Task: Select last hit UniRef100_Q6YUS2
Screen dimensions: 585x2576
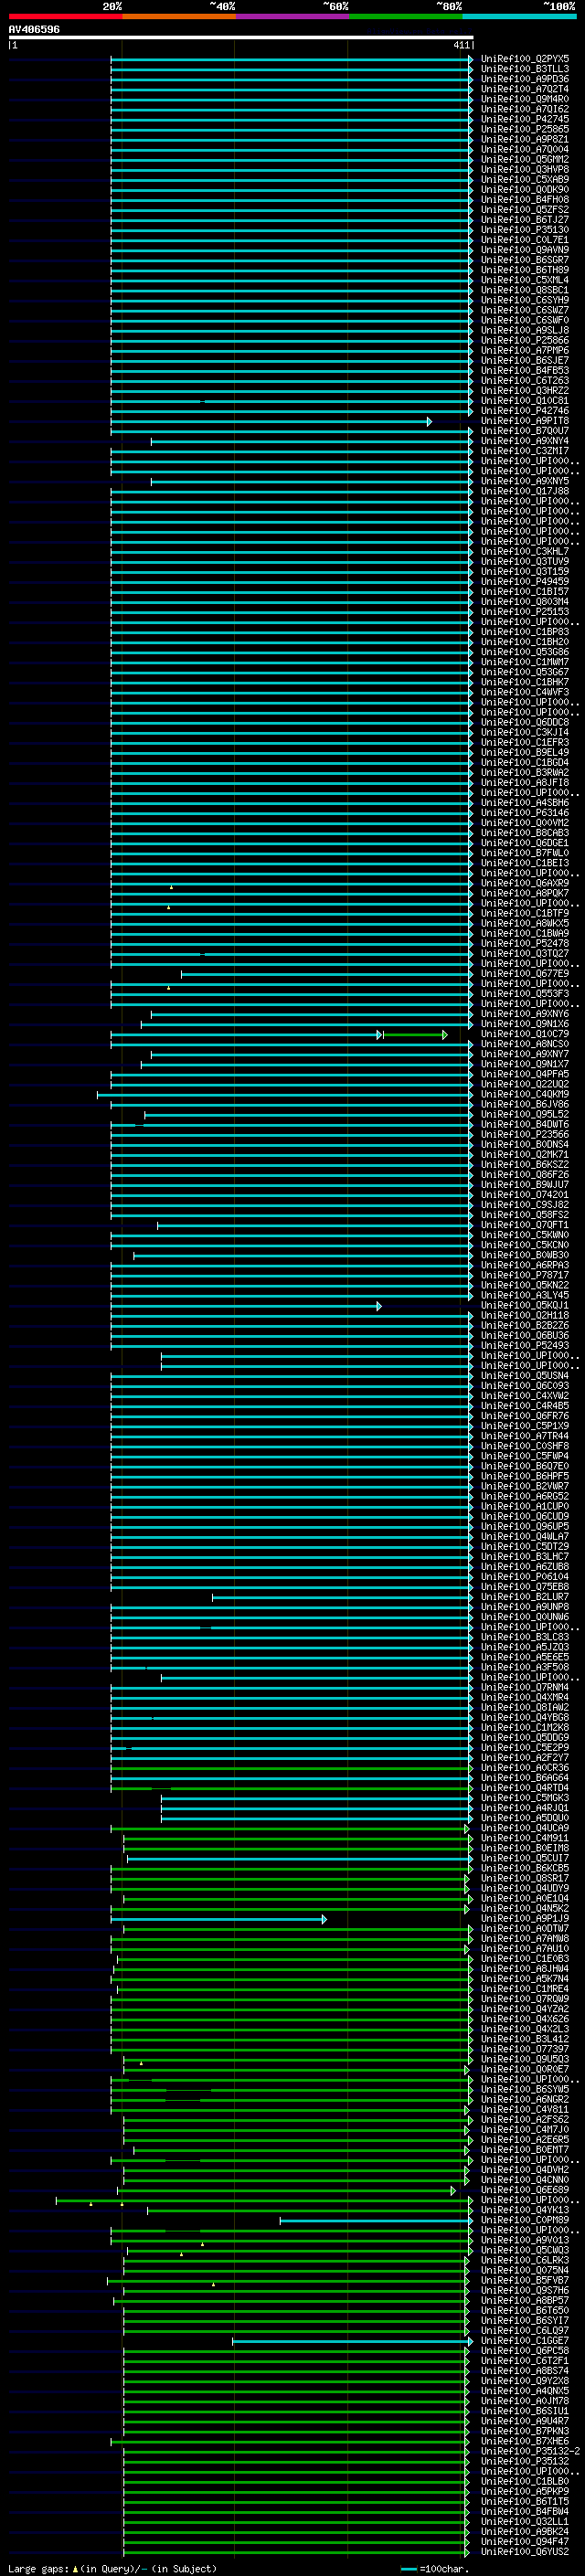Action: click(x=525, y=2552)
